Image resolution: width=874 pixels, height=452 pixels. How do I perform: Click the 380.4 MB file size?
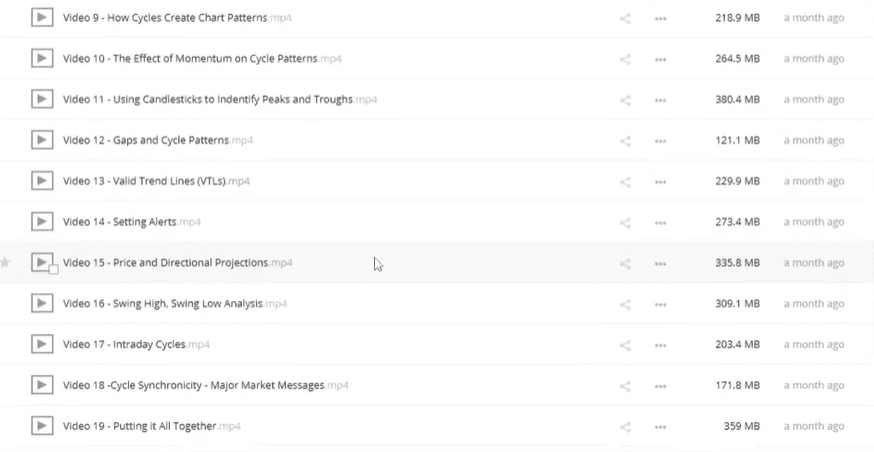point(737,99)
